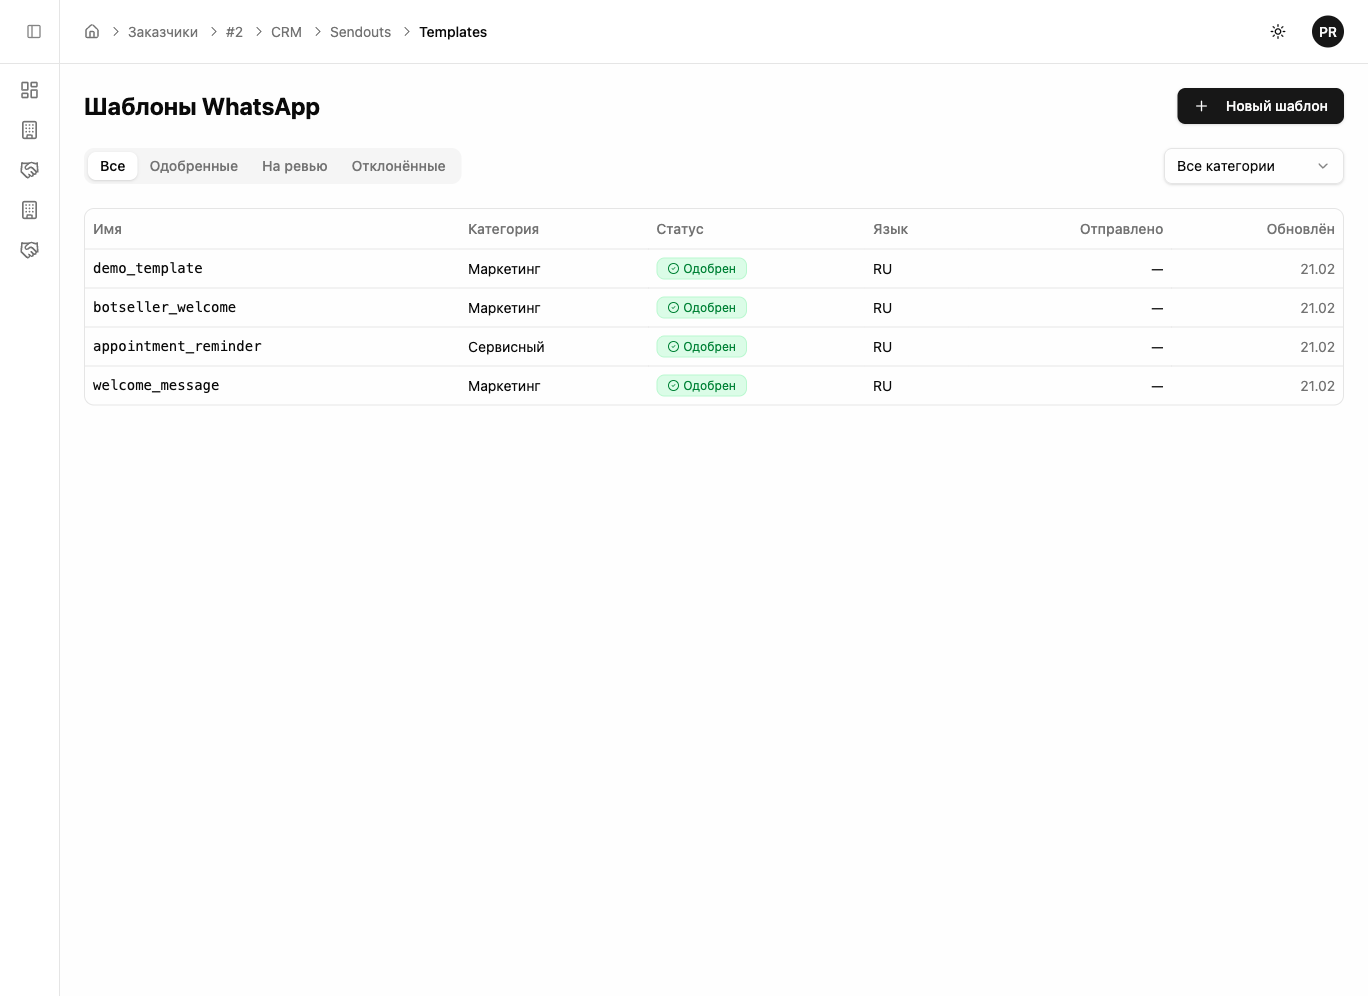Create a template via 'Новый шаблон'

[1260, 106]
